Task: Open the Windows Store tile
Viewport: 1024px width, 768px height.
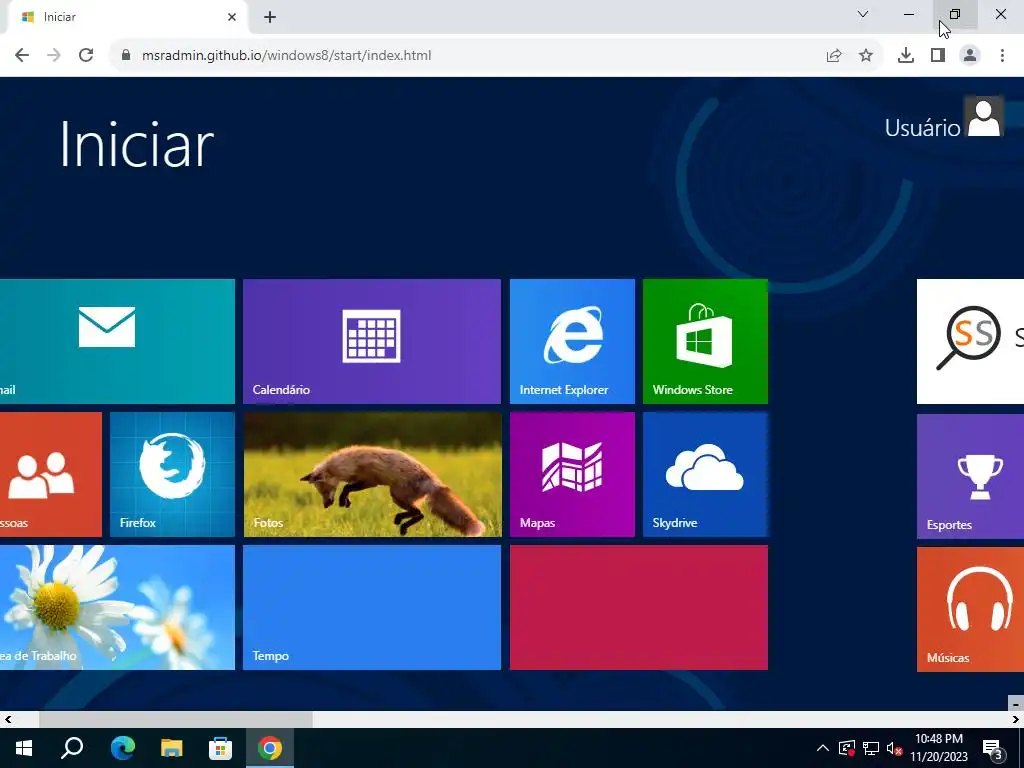Action: point(705,342)
